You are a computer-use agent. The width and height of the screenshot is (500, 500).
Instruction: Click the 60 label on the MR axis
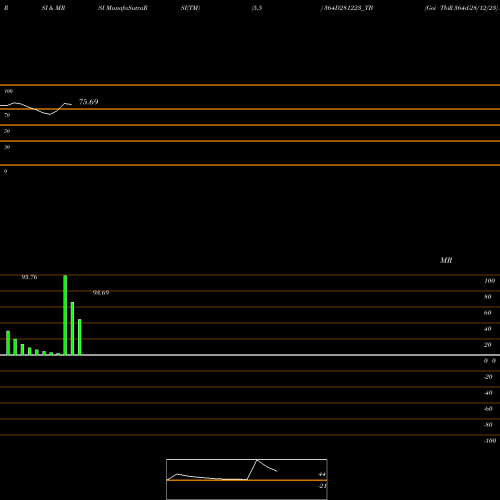coord(488,313)
